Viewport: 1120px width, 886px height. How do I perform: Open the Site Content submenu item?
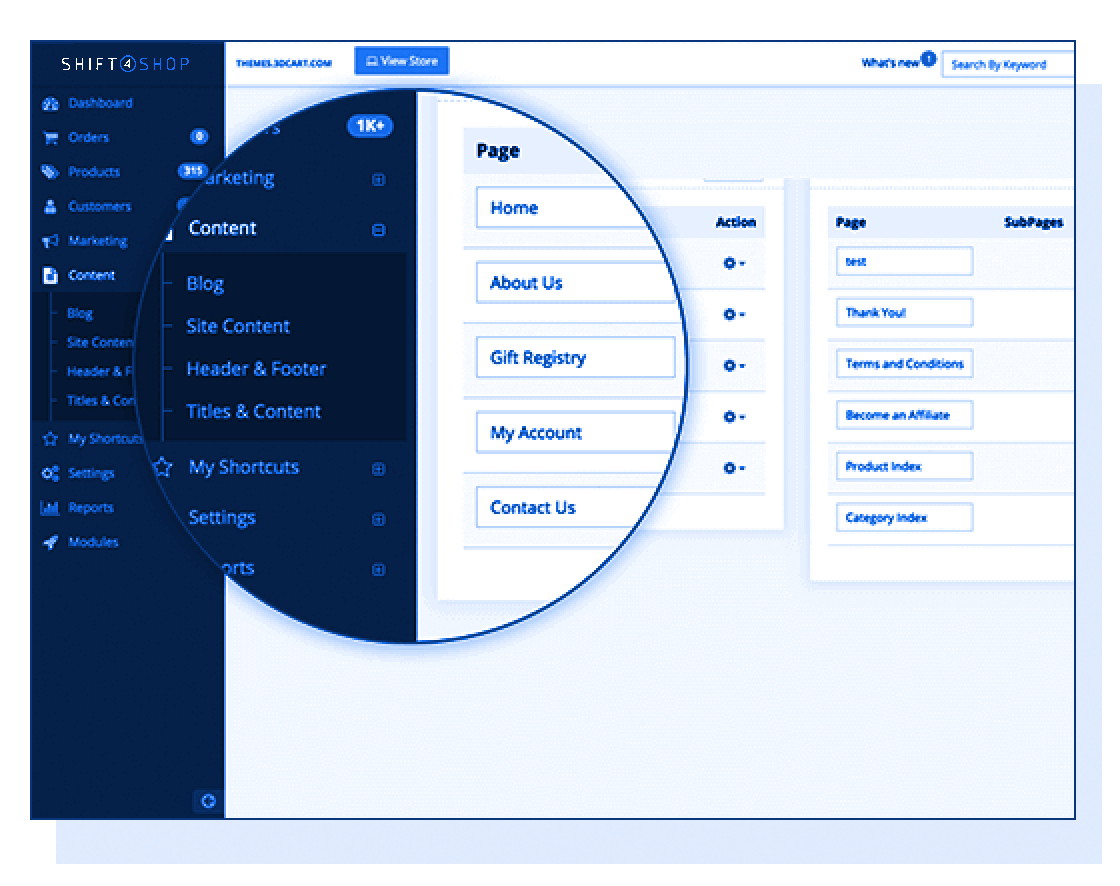pyautogui.click(x=238, y=327)
